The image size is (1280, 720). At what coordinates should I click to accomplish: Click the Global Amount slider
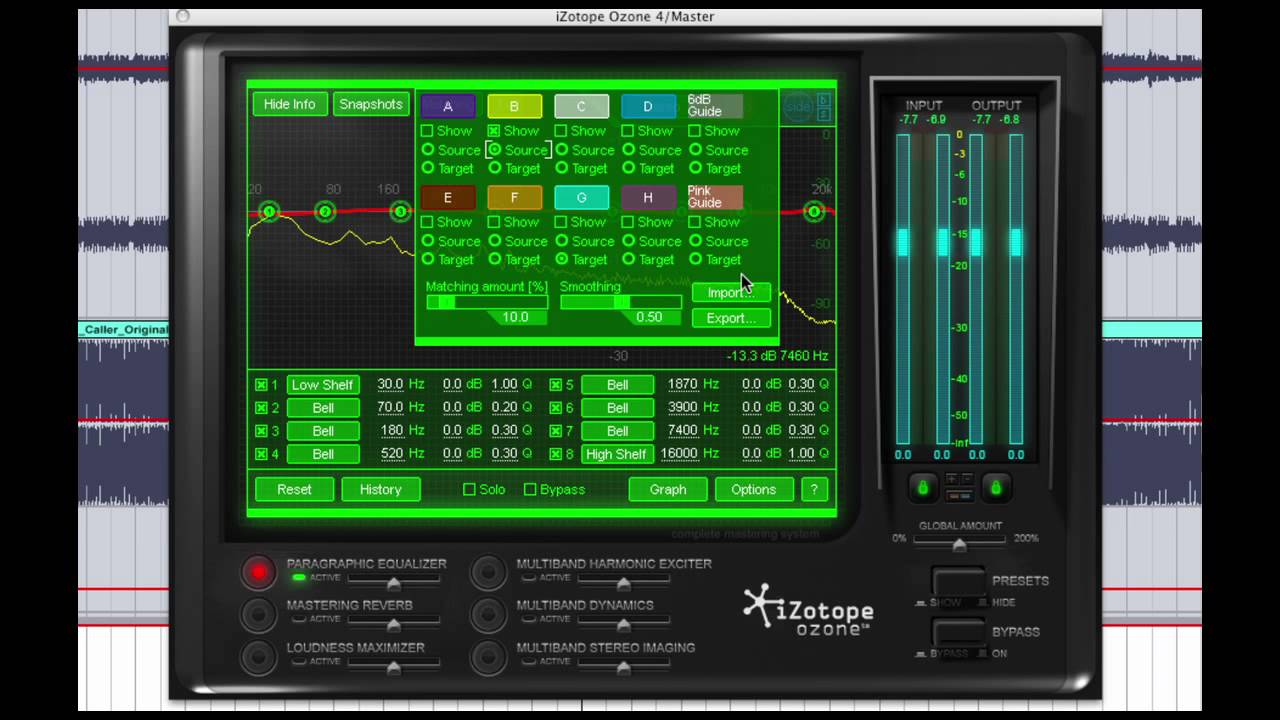pos(959,542)
